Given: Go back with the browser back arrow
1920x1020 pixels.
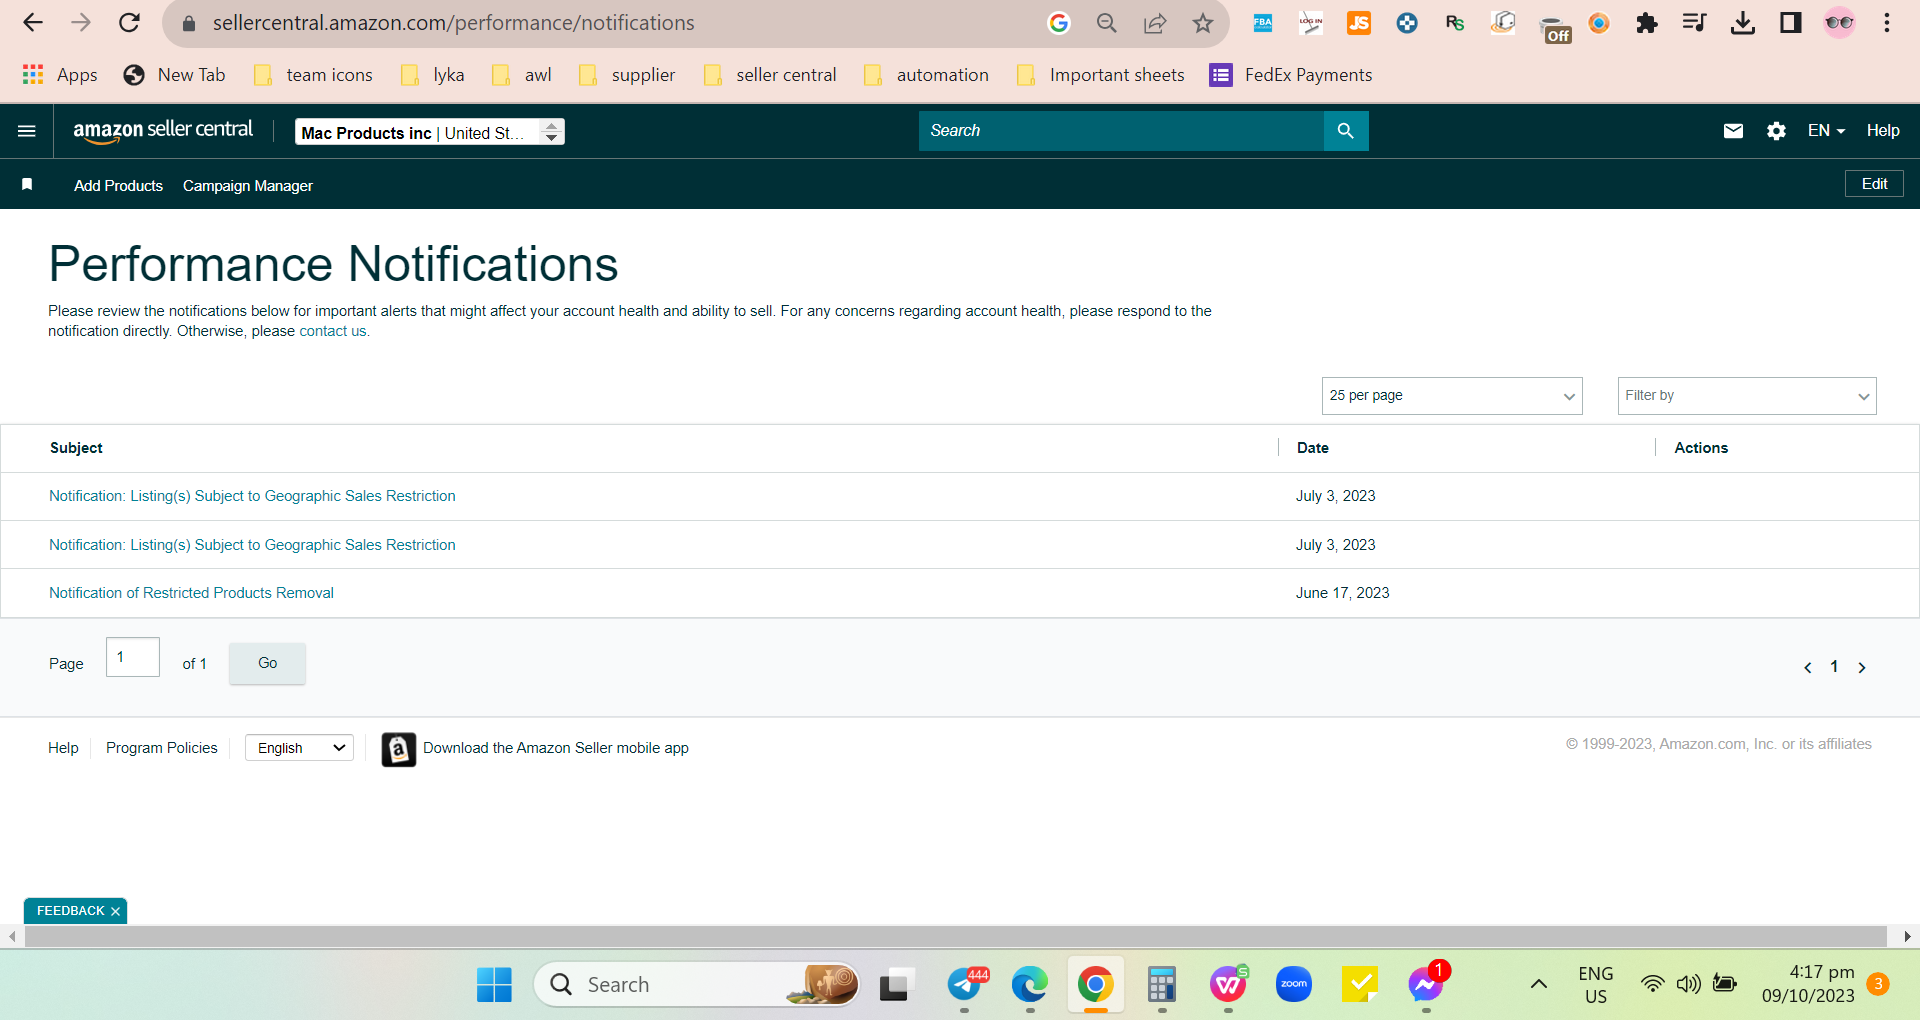Looking at the screenshot, I should click(33, 23).
